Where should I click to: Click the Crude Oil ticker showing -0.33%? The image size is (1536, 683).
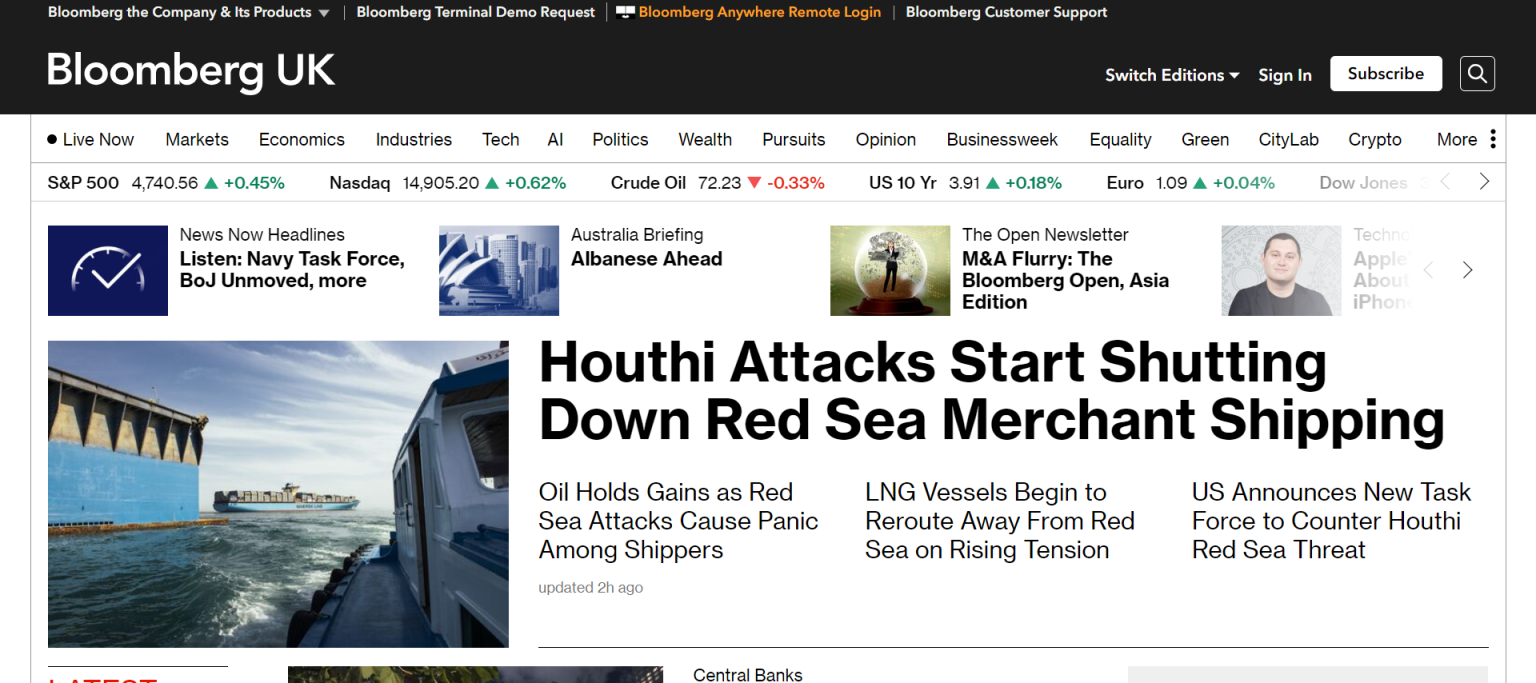click(716, 182)
